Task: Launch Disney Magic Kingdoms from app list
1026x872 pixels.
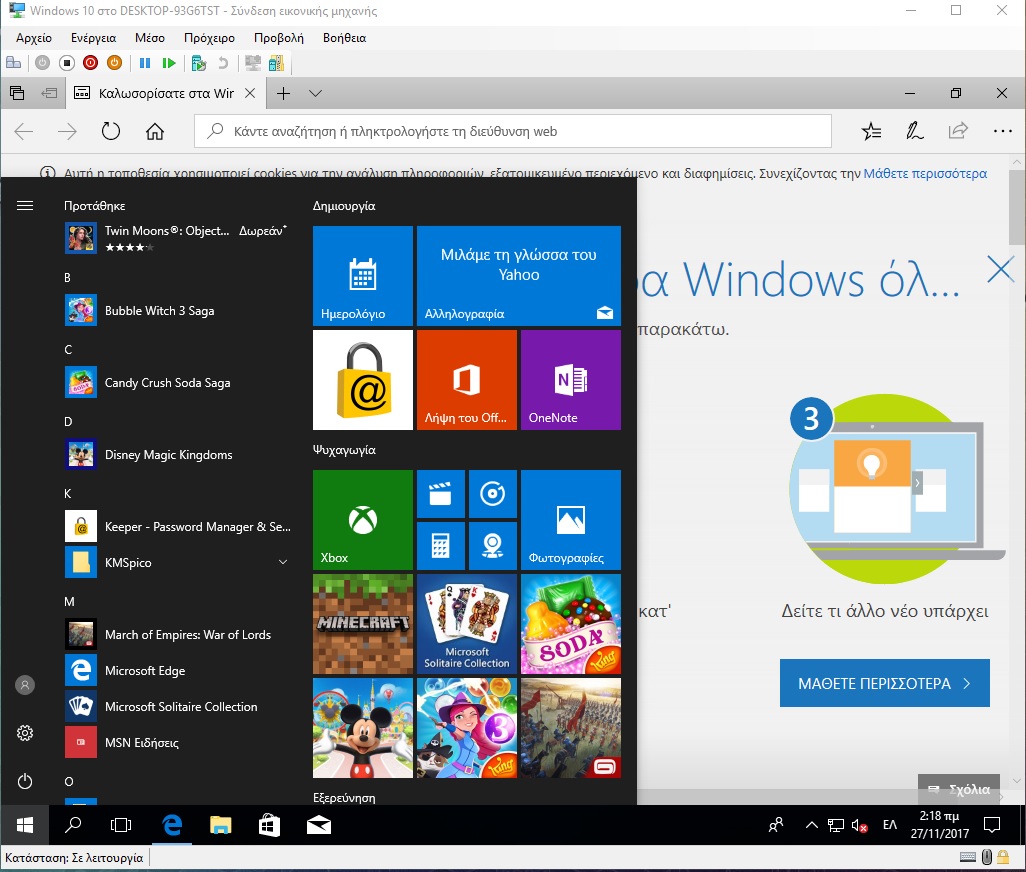Action: pos(177,455)
